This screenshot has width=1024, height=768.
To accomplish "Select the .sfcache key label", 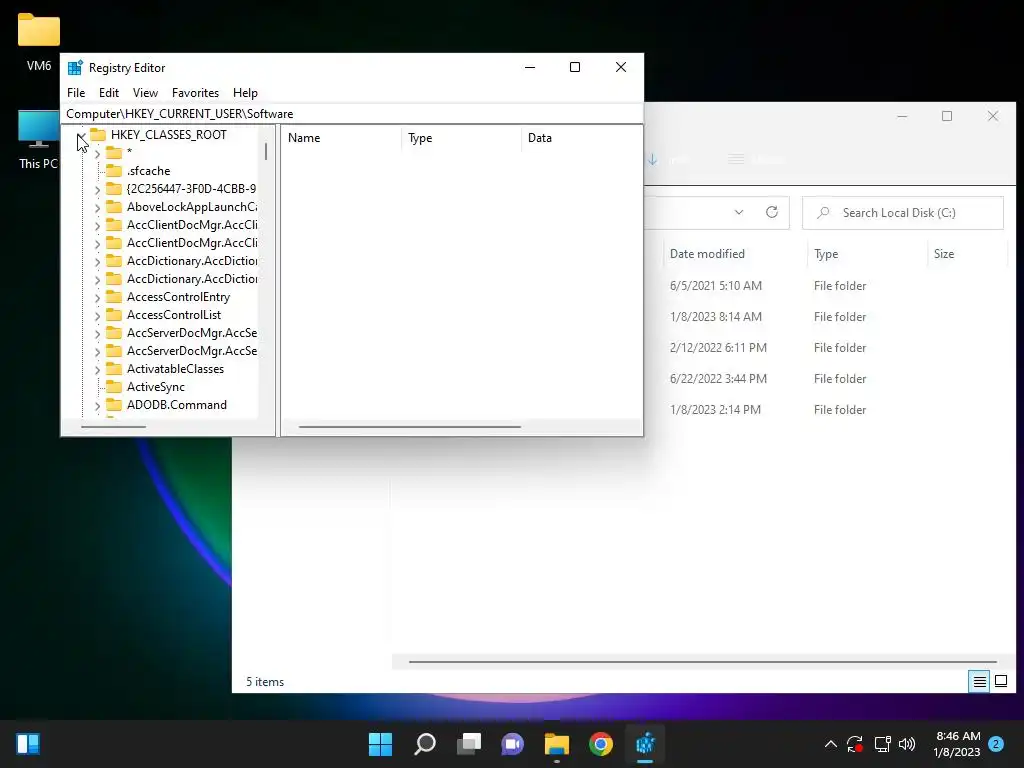I will [148, 170].
